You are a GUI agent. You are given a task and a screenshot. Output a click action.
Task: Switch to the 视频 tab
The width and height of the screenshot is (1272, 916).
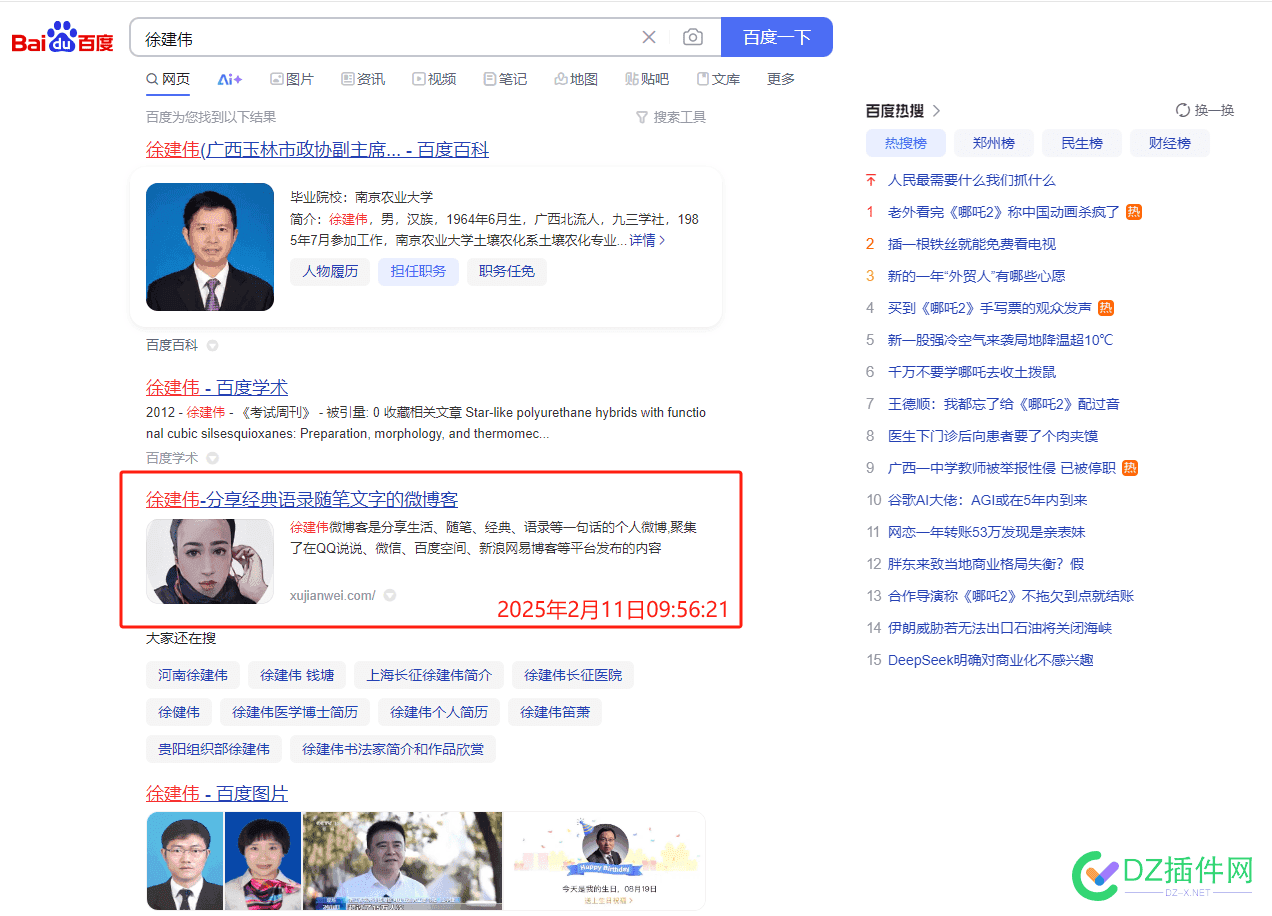pos(434,79)
